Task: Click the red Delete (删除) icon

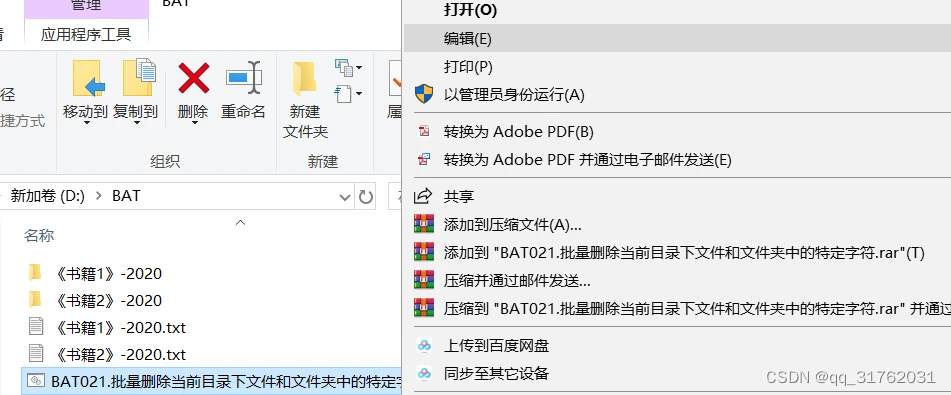Action: (193, 78)
